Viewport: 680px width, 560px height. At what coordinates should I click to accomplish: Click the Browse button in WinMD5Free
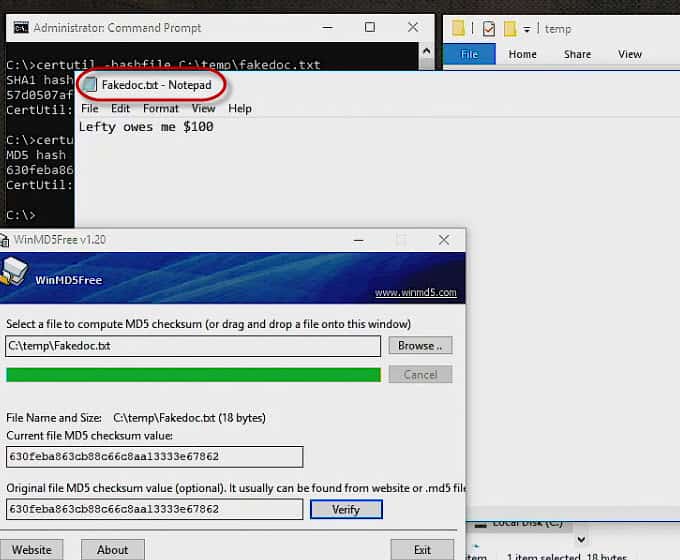420,346
